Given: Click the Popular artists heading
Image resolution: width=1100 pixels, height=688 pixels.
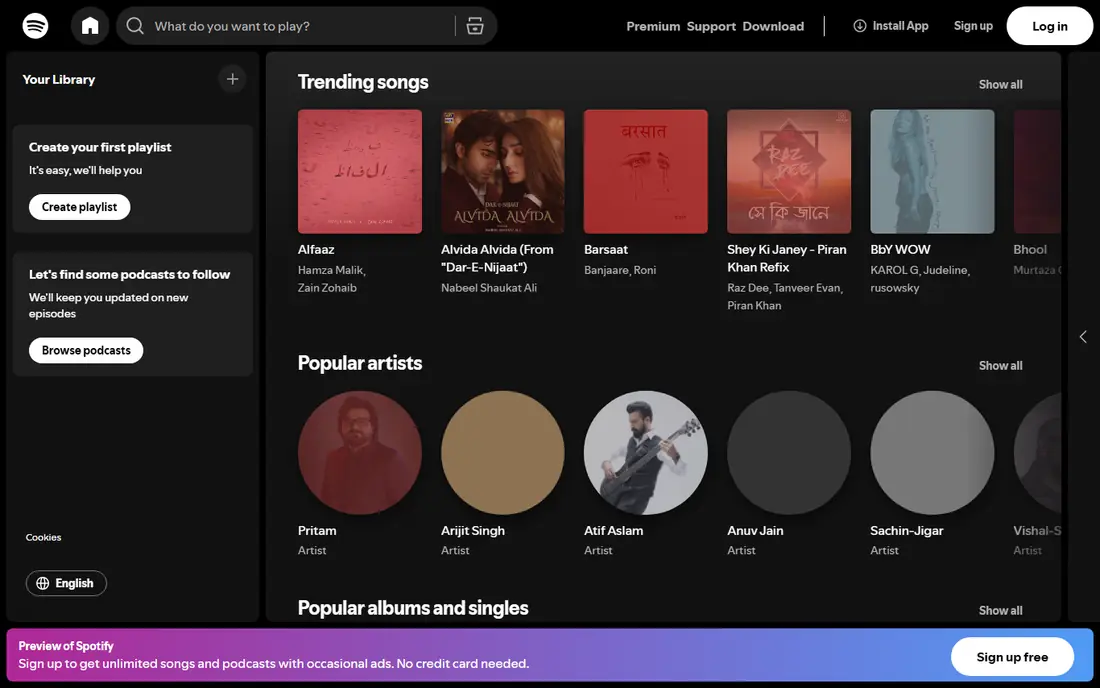Looking at the screenshot, I should 360,363.
